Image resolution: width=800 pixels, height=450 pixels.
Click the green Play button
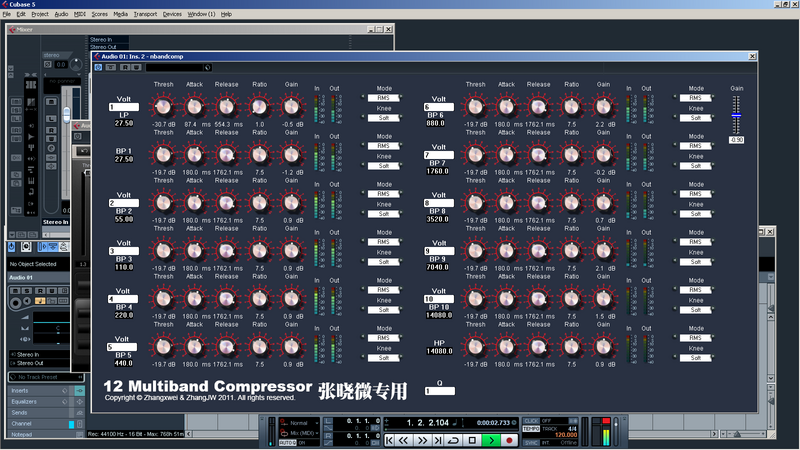pyautogui.click(x=493, y=439)
